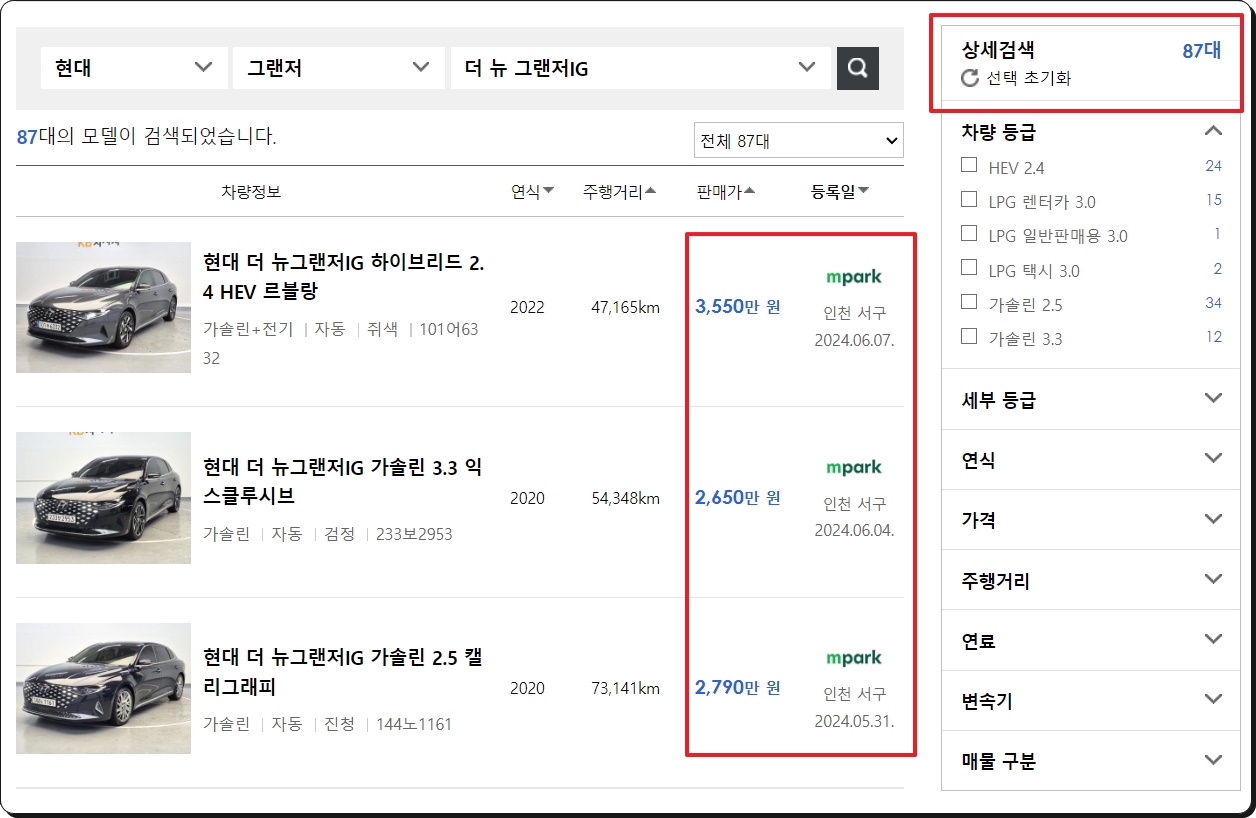Image resolution: width=1256 pixels, height=818 pixels.
Task: Open the 현대 manufacturer dropdown
Action: point(134,68)
